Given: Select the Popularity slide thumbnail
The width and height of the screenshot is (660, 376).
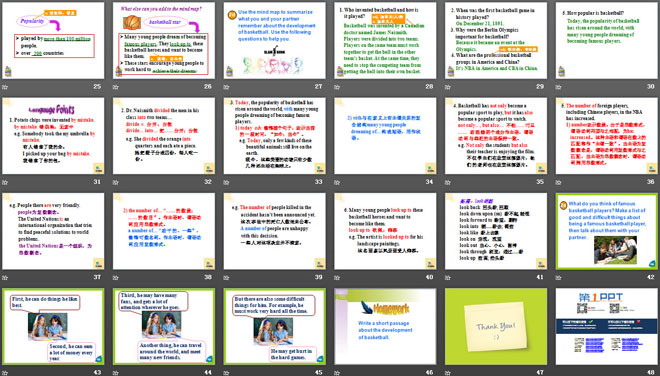Looking at the screenshot, I should [53, 40].
